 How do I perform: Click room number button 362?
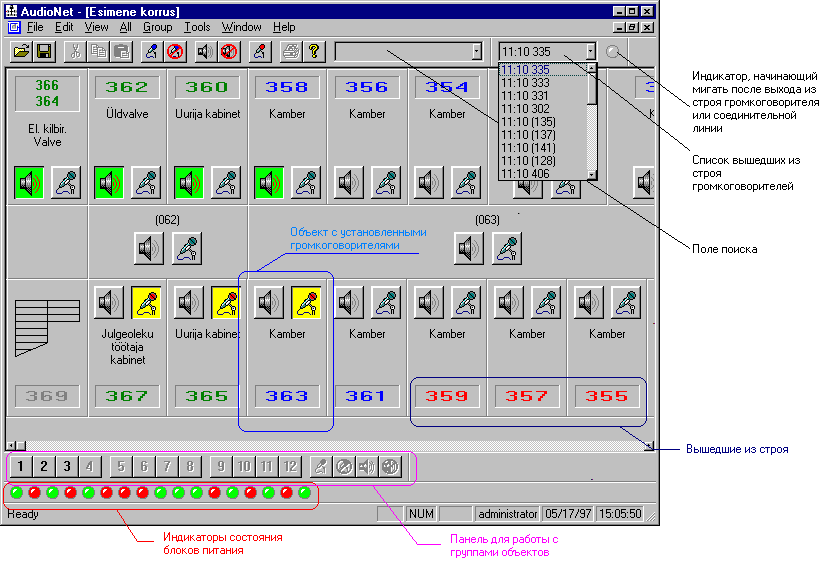(127, 87)
